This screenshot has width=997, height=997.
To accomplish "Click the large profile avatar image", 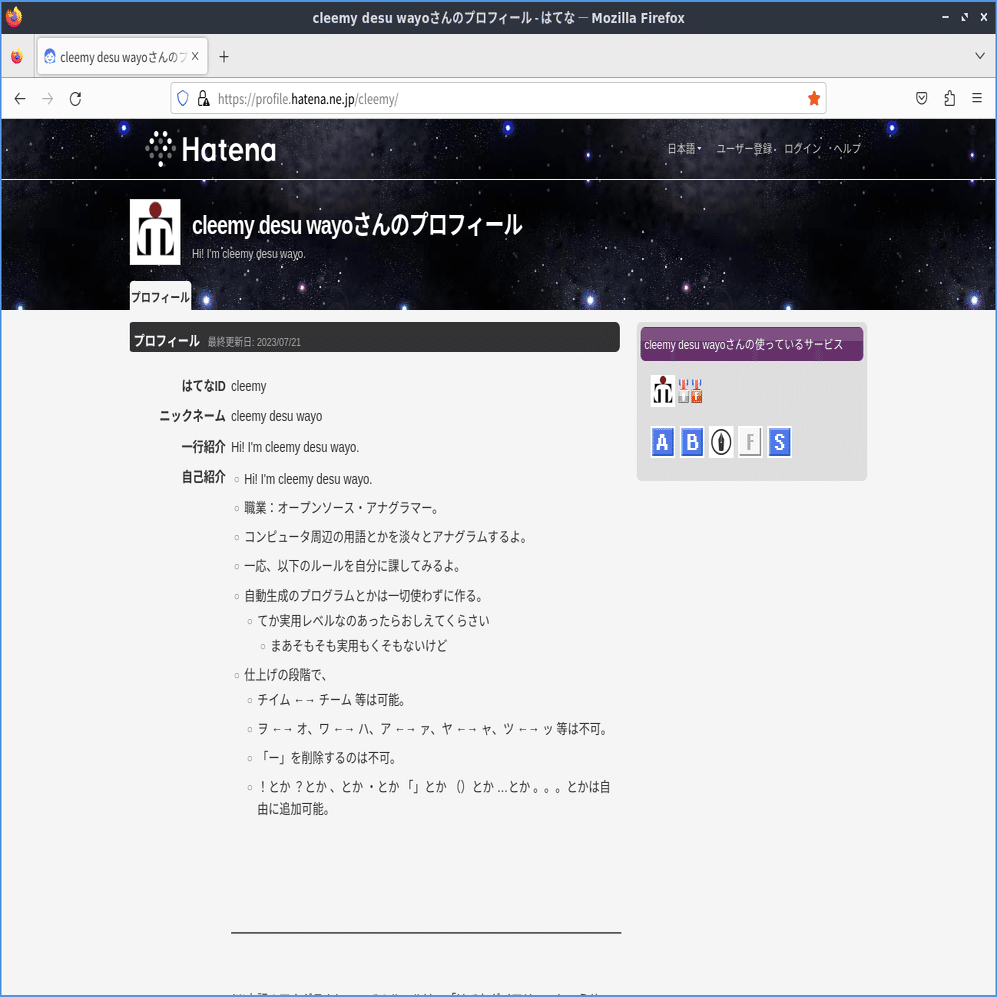I will click(x=155, y=231).
